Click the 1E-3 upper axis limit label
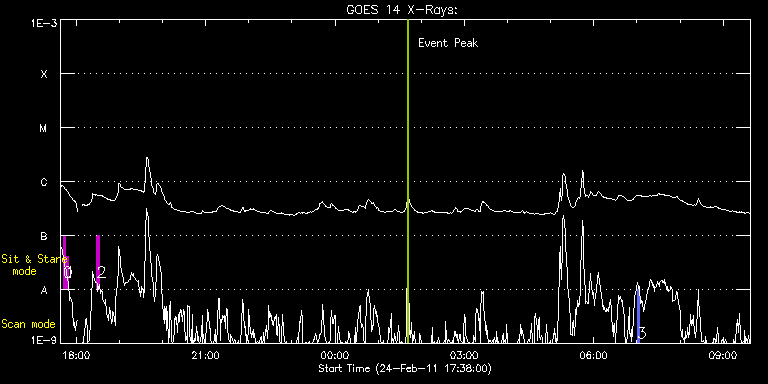The width and height of the screenshot is (768, 384). coord(44,22)
